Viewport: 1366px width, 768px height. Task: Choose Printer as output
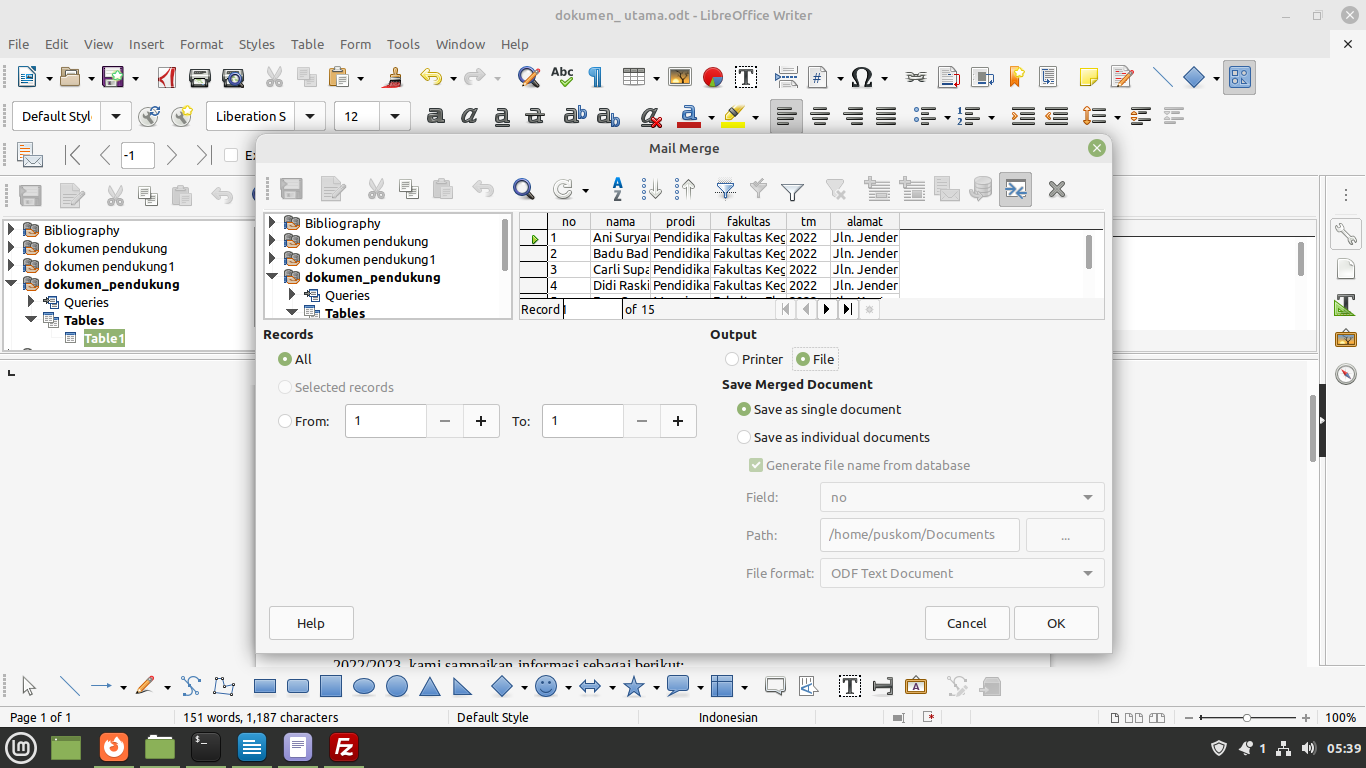732,359
